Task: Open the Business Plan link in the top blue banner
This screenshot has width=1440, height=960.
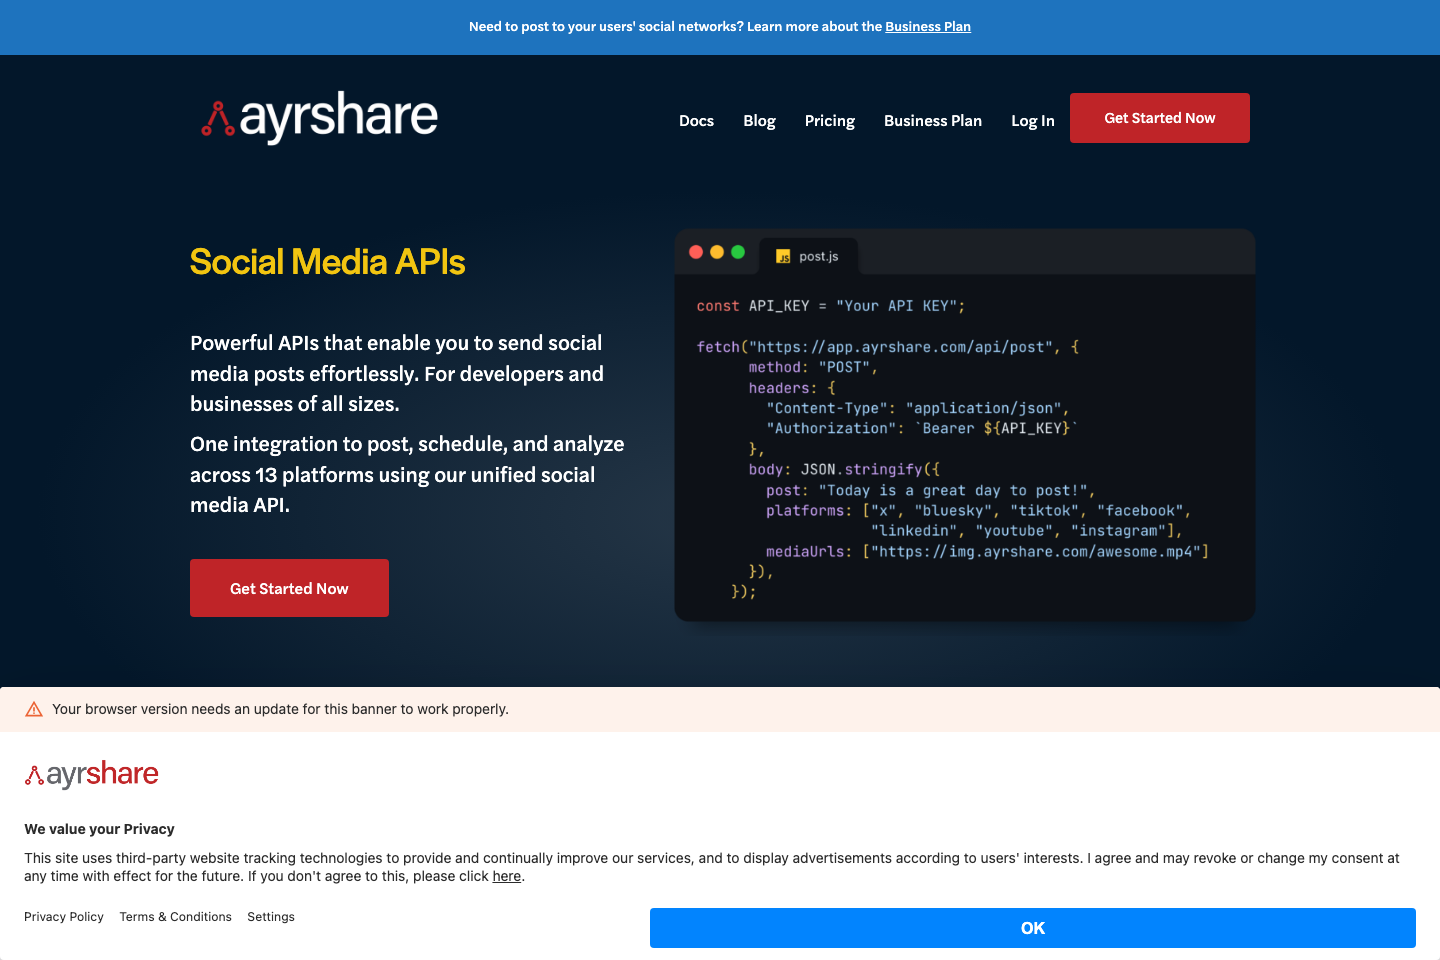Action: click(x=928, y=26)
